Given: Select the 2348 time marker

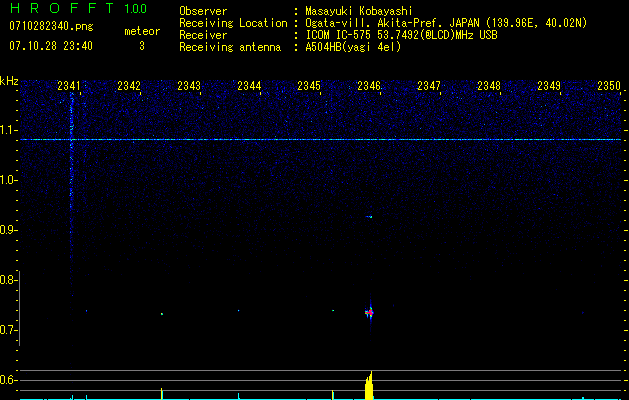Looking at the screenshot, I should click(x=488, y=87).
